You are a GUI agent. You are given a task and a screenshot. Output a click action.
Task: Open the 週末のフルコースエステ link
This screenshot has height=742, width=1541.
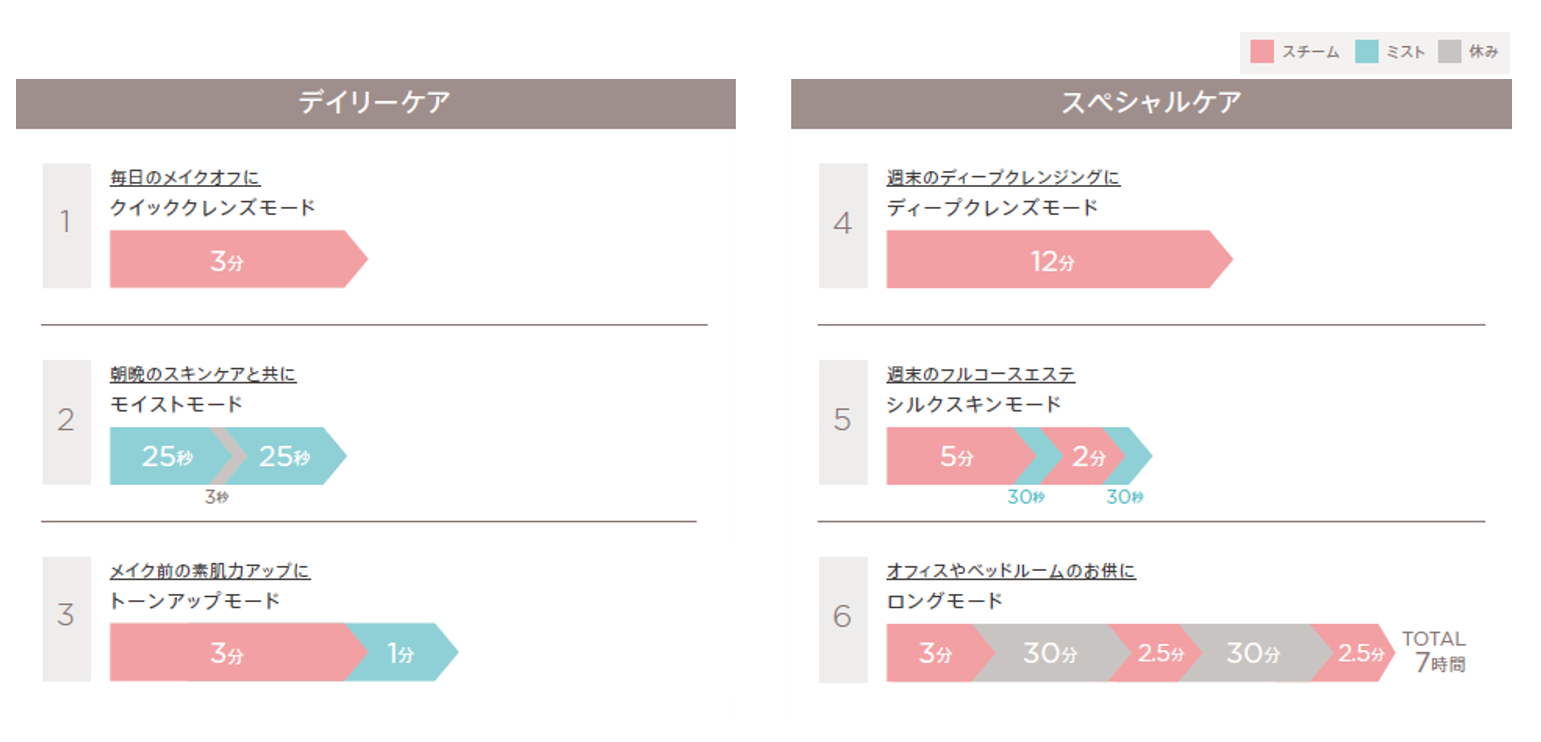coord(981,375)
